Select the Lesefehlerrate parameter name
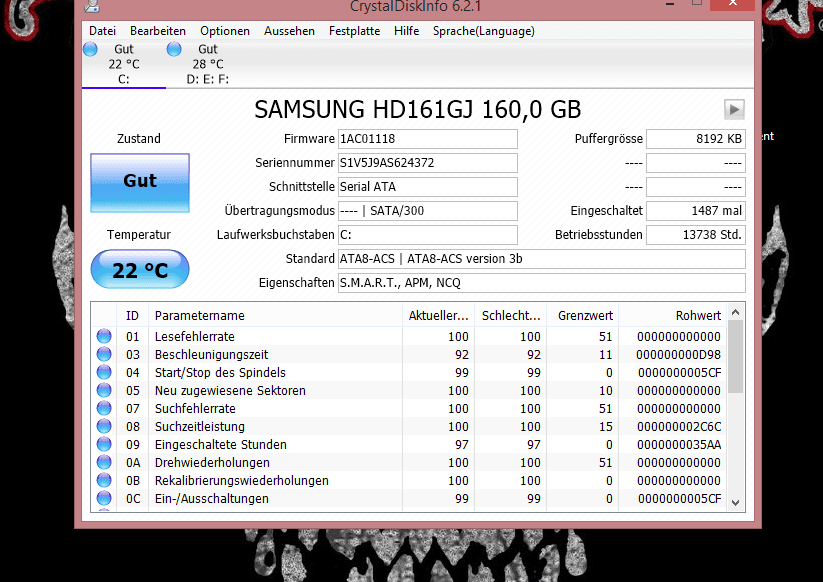 (x=194, y=336)
